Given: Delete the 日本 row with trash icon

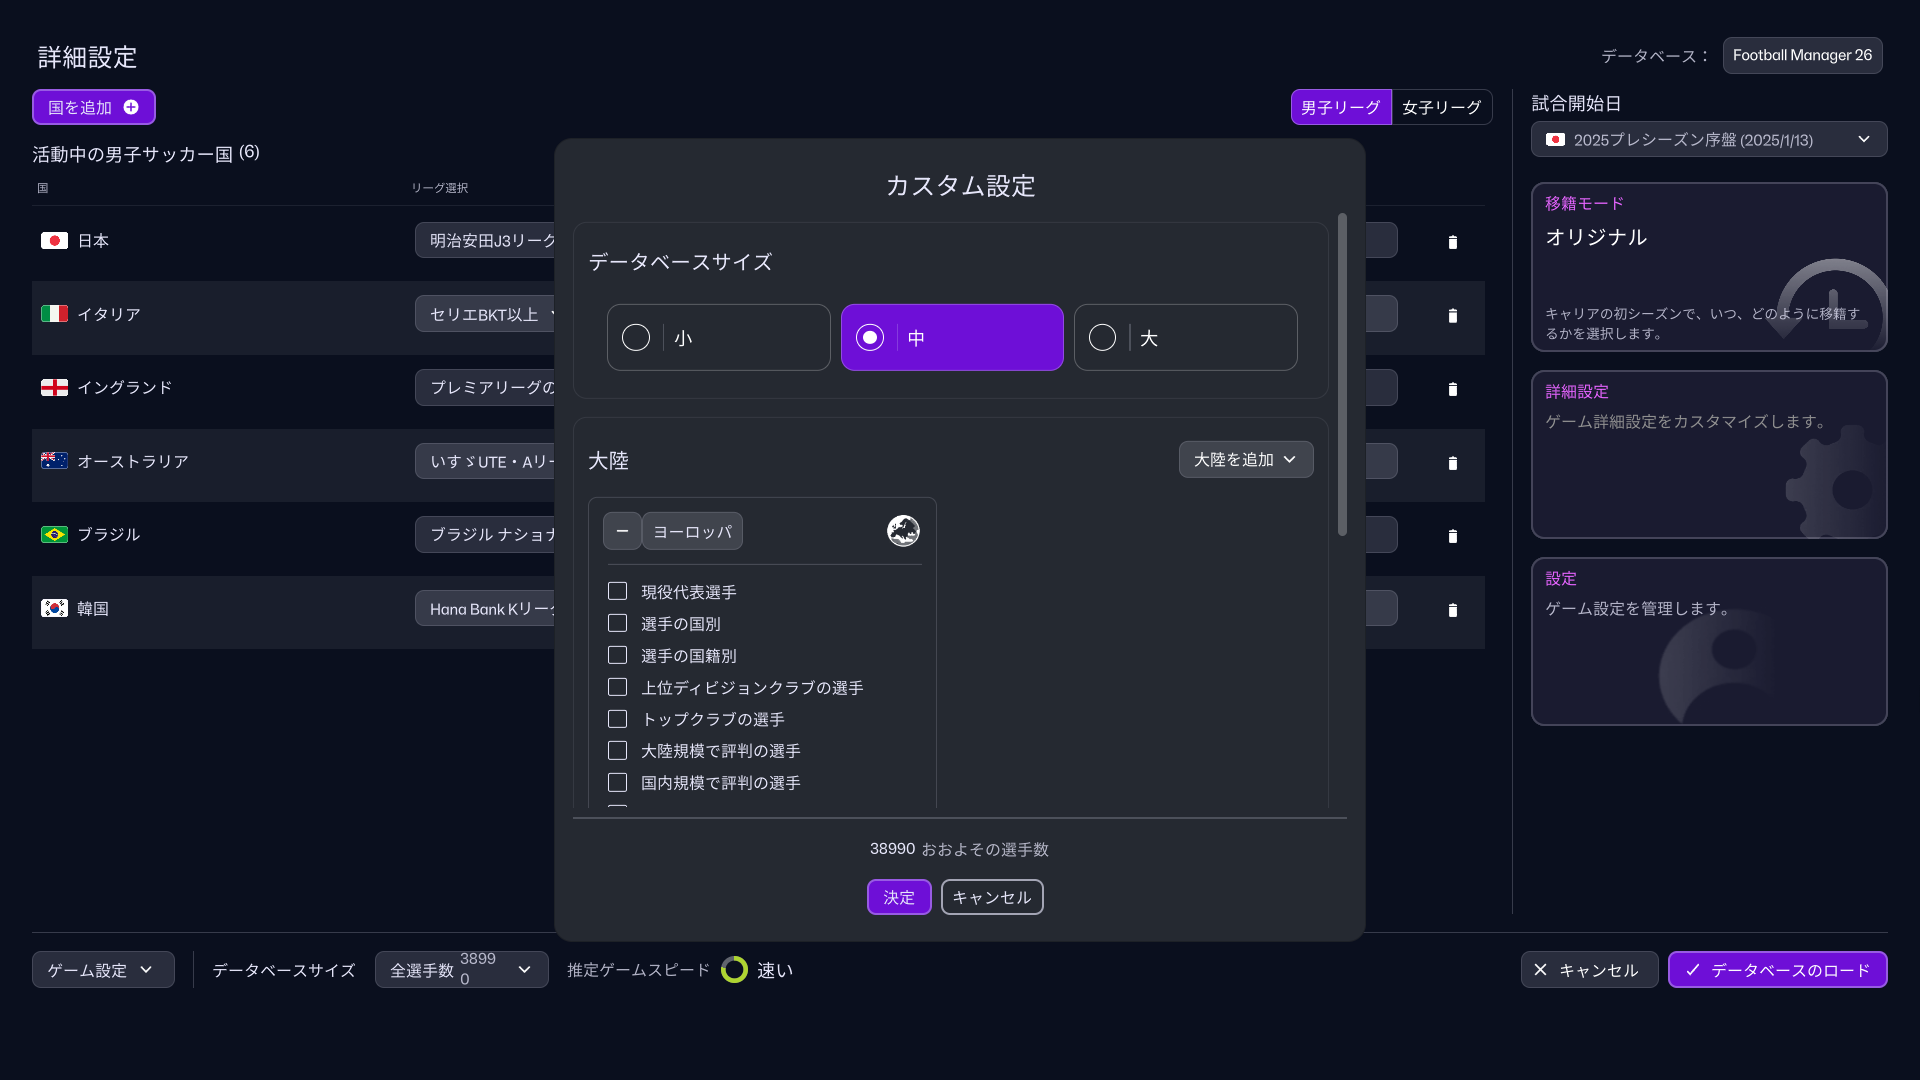Looking at the screenshot, I should (x=1453, y=242).
